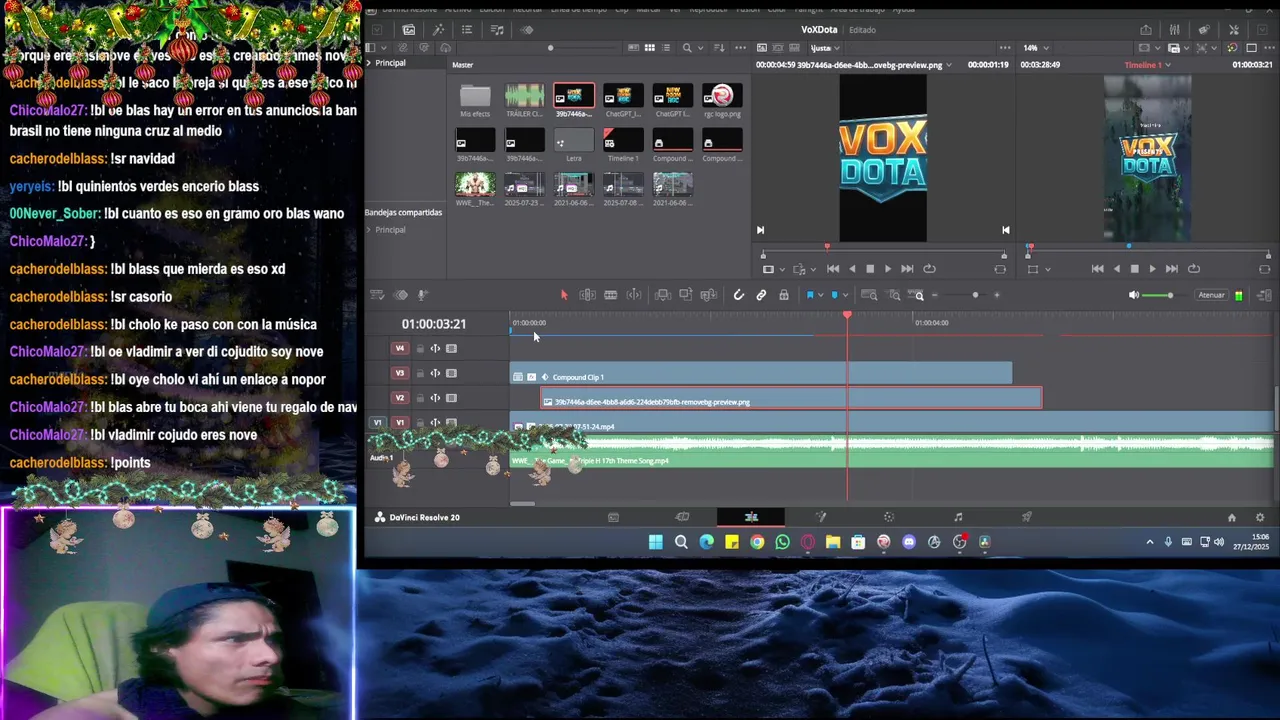Open the Media Pool panel icon

pyautogui.click(x=408, y=30)
